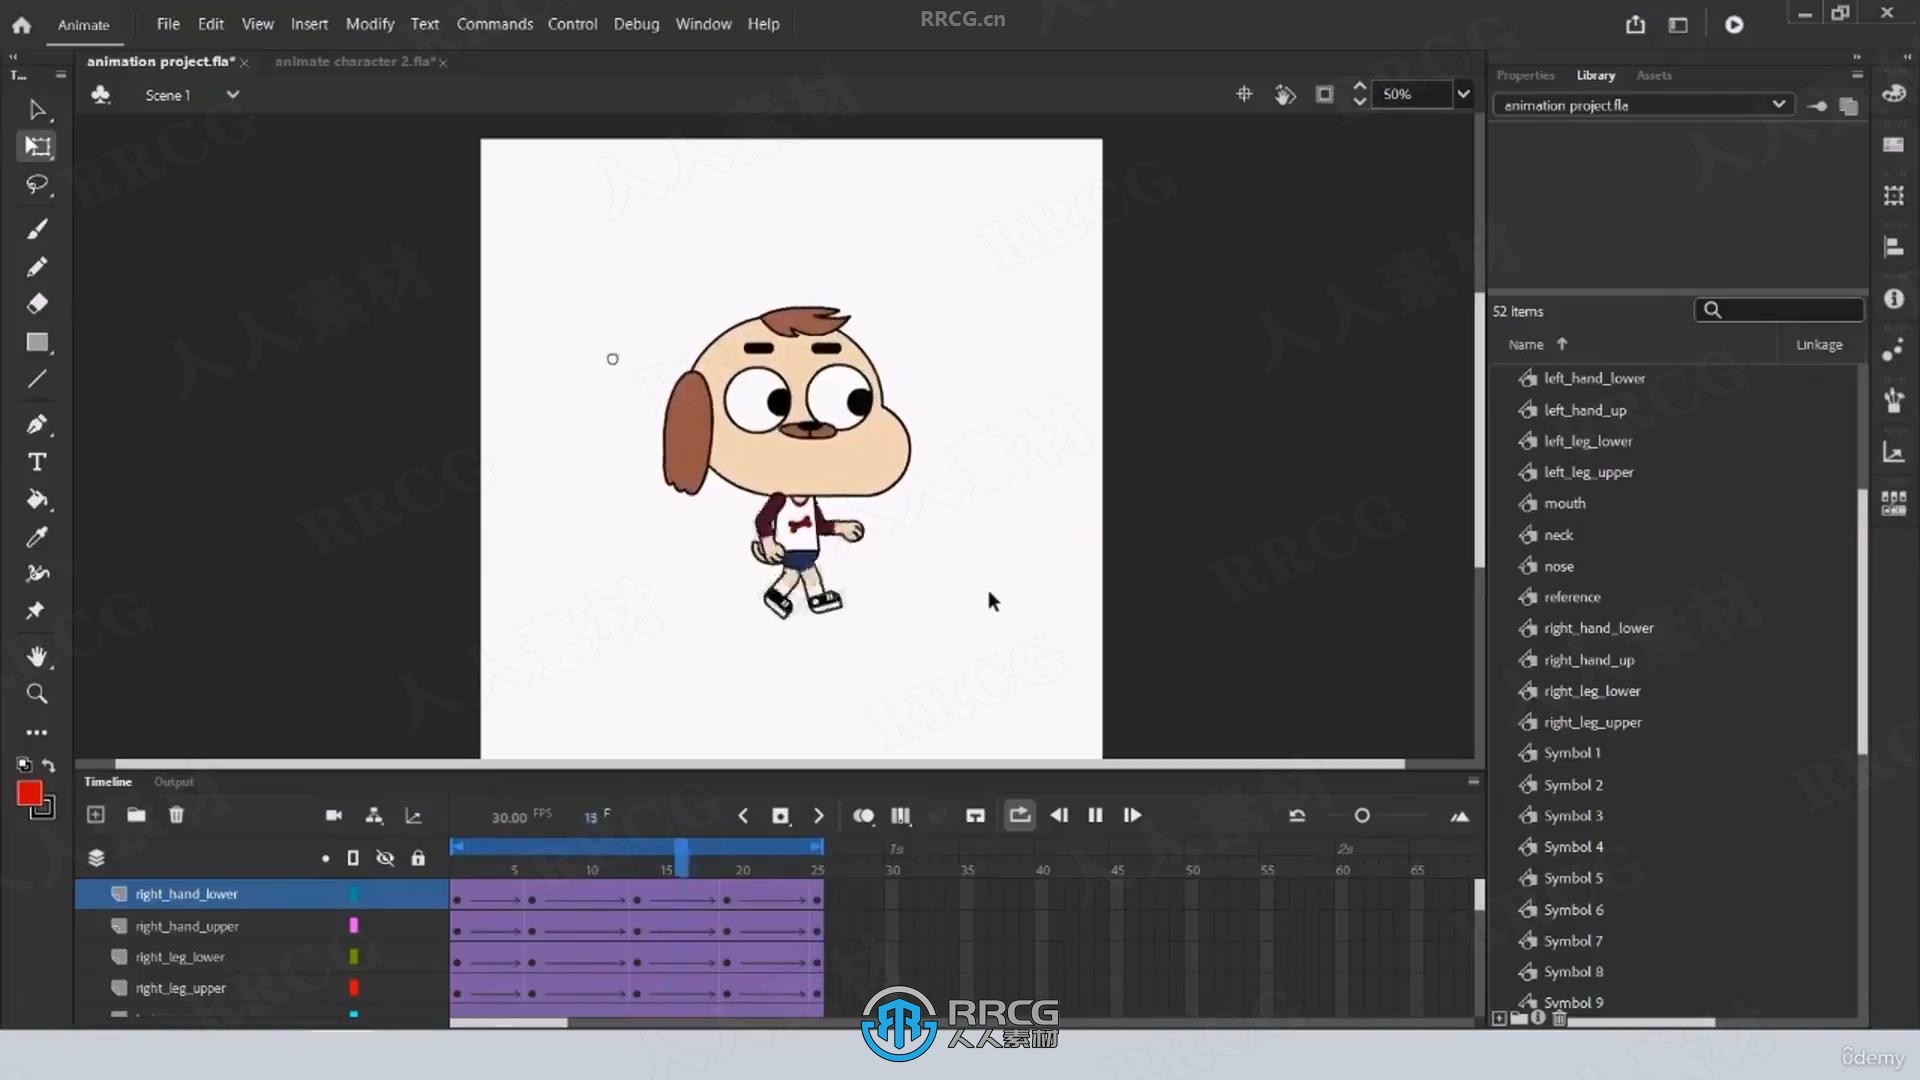
Task: Click the onion skin toggle icon
Action: (x=864, y=815)
